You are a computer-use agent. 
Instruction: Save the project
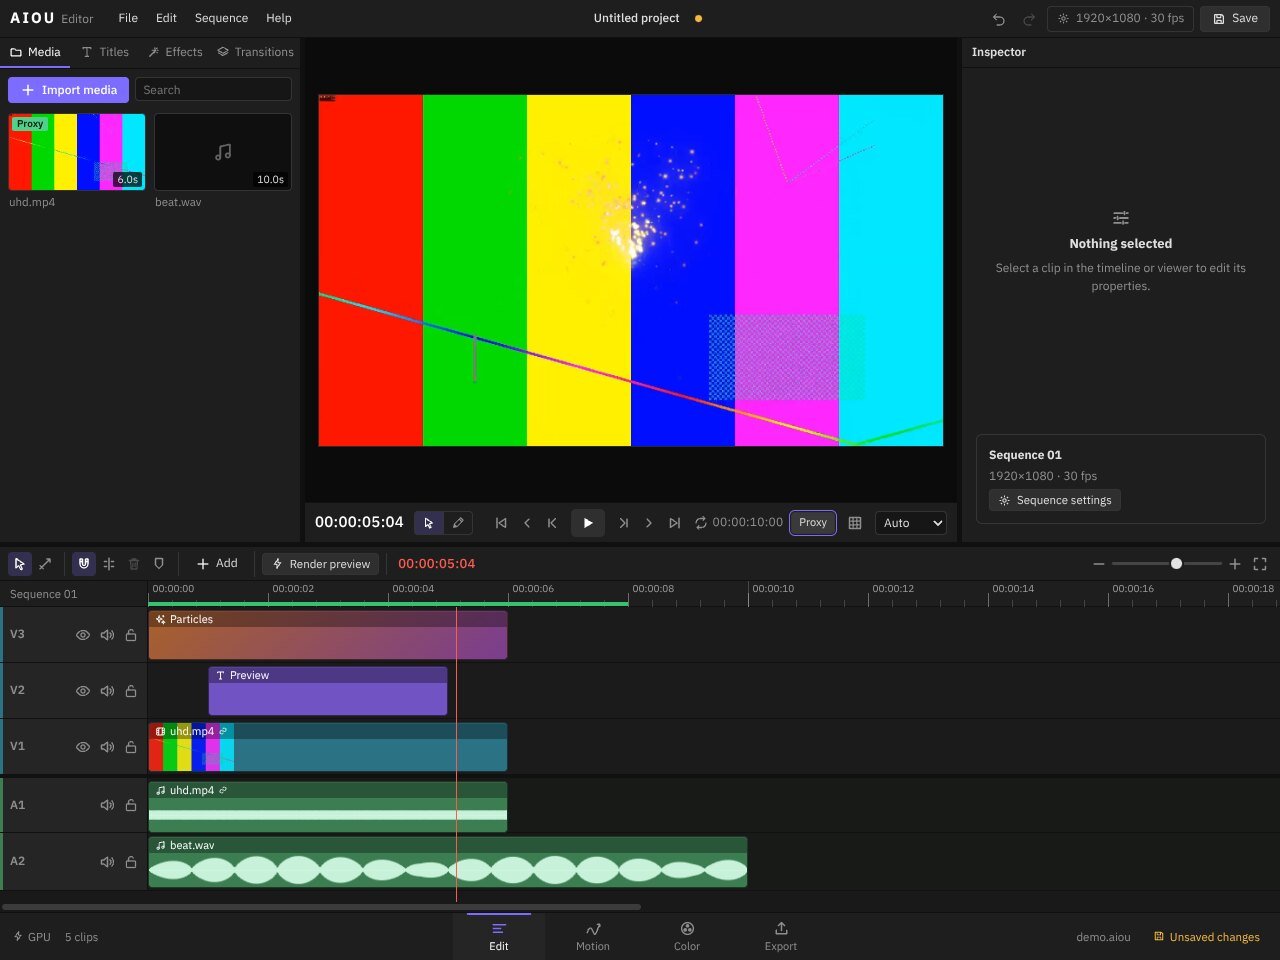tap(1235, 18)
